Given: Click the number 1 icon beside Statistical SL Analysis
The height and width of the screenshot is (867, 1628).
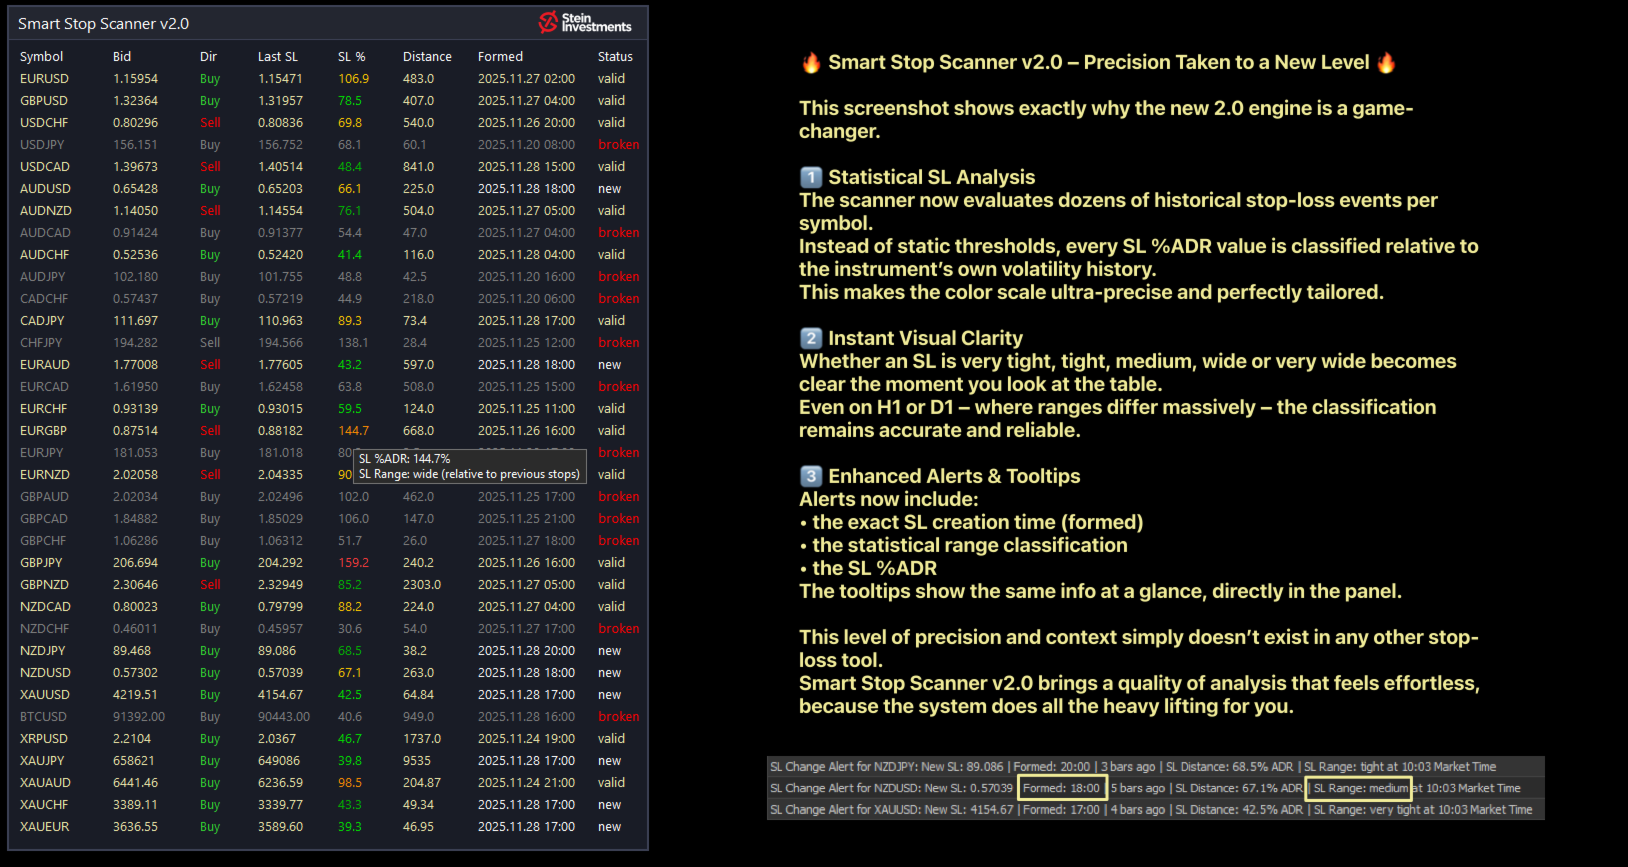Looking at the screenshot, I should [x=811, y=178].
